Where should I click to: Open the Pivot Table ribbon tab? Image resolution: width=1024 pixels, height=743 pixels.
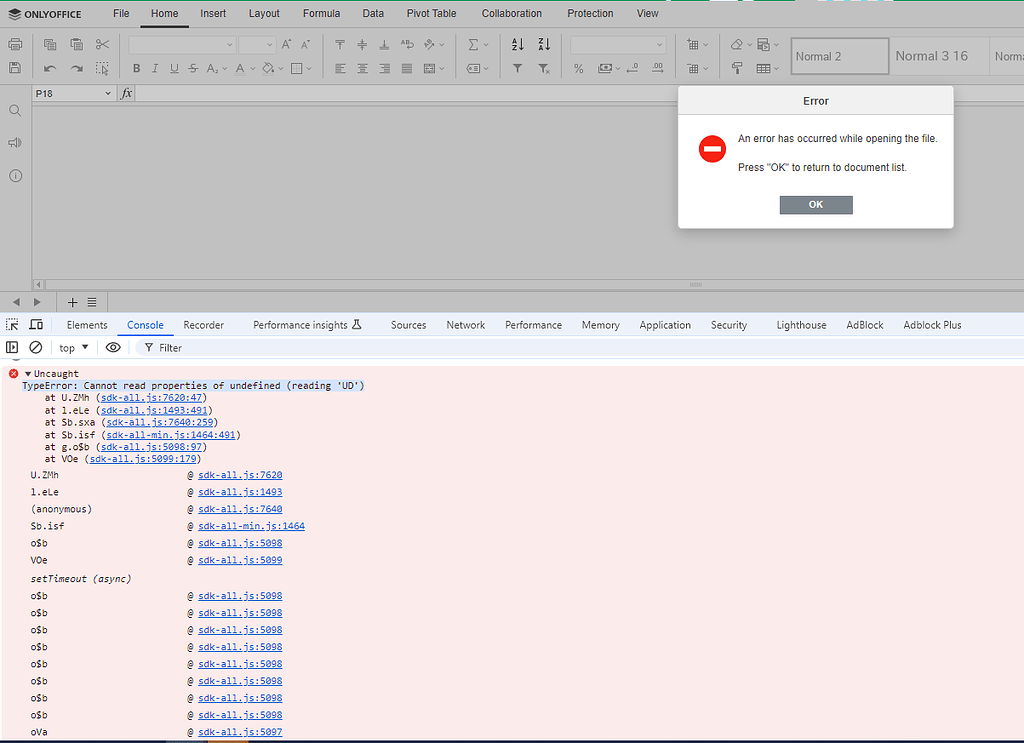click(431, 13)
